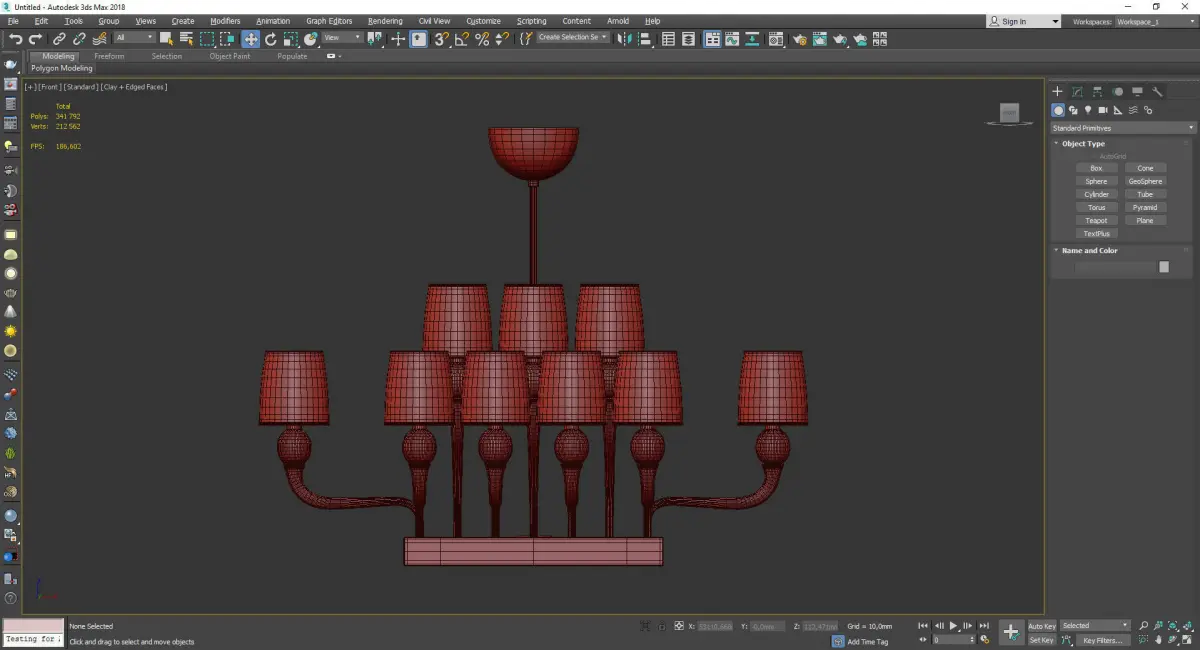This screenshot has height=650, width=1200.
Task: Collapse the Object Type rollout
Action: [1082, 144]
